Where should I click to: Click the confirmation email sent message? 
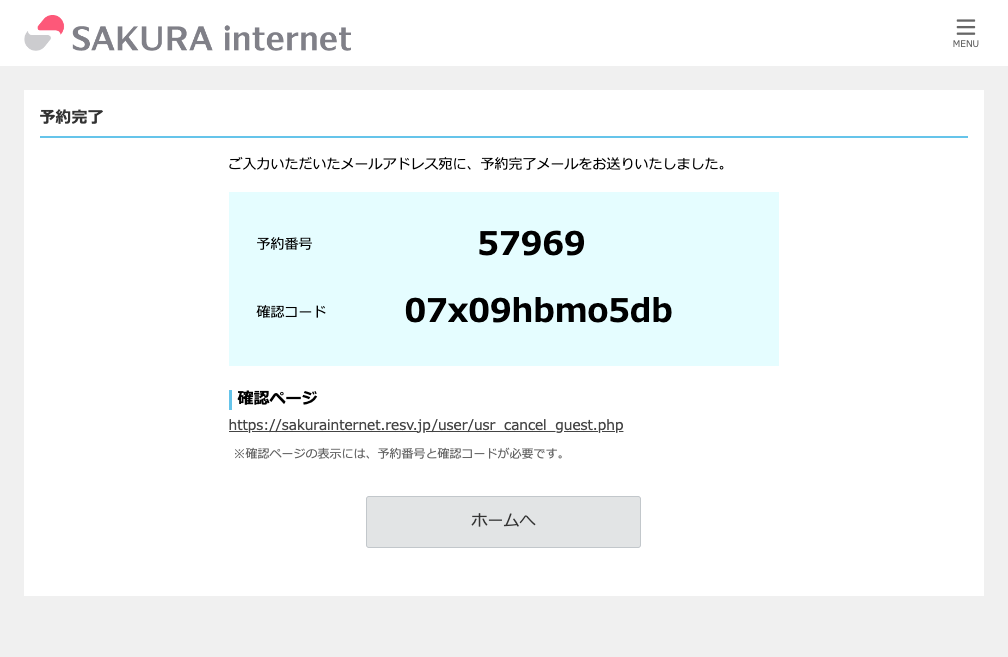coord(477,163)
